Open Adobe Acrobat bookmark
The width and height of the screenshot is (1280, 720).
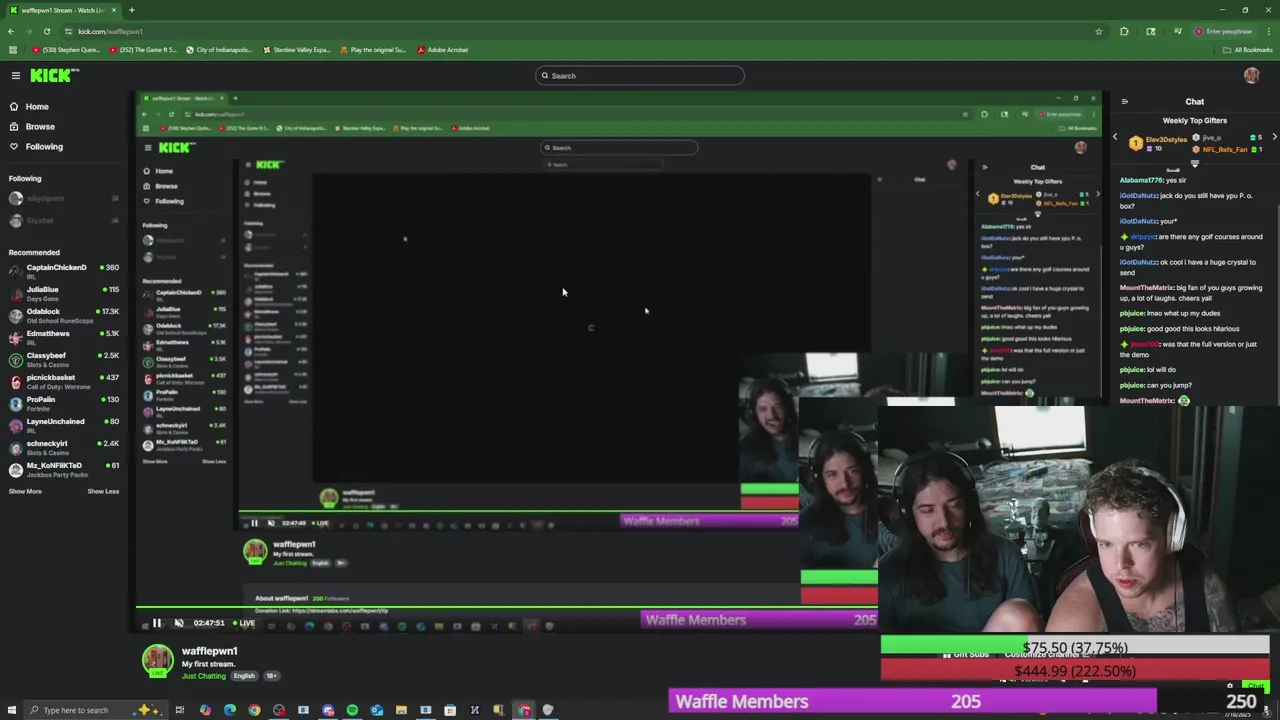point(443,49)
